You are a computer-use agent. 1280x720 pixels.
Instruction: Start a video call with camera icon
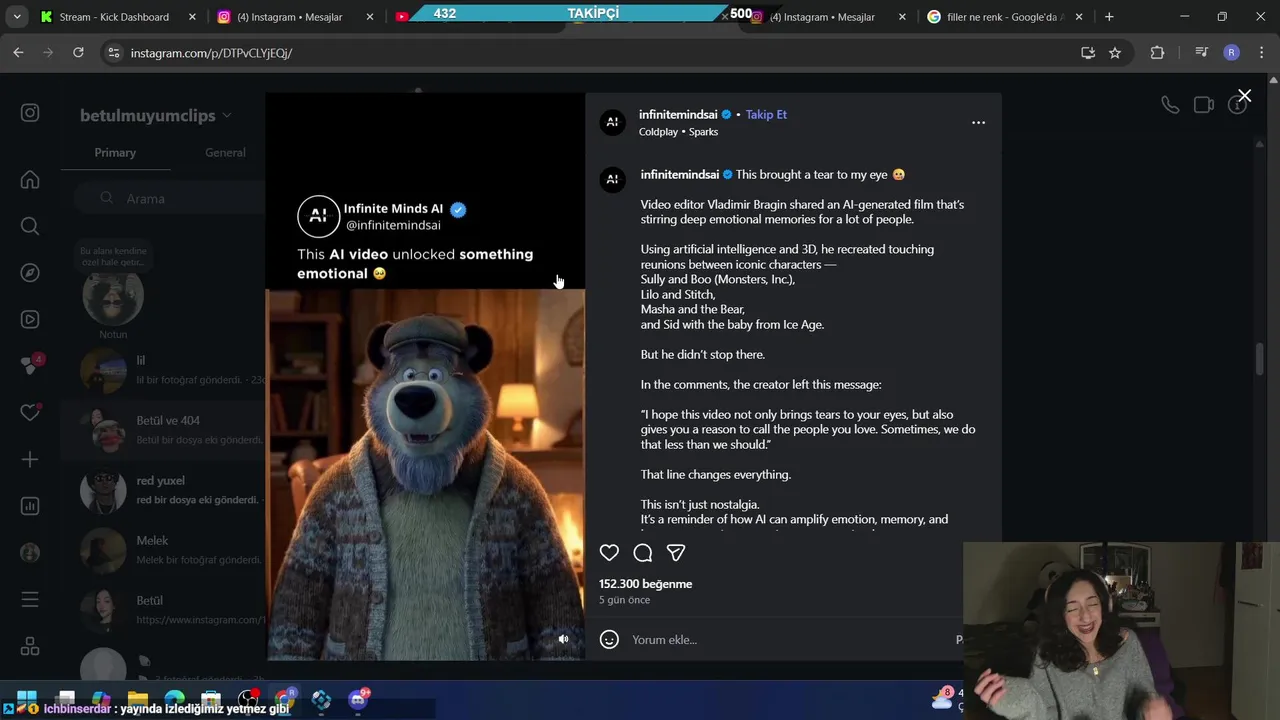point(1204,105)
